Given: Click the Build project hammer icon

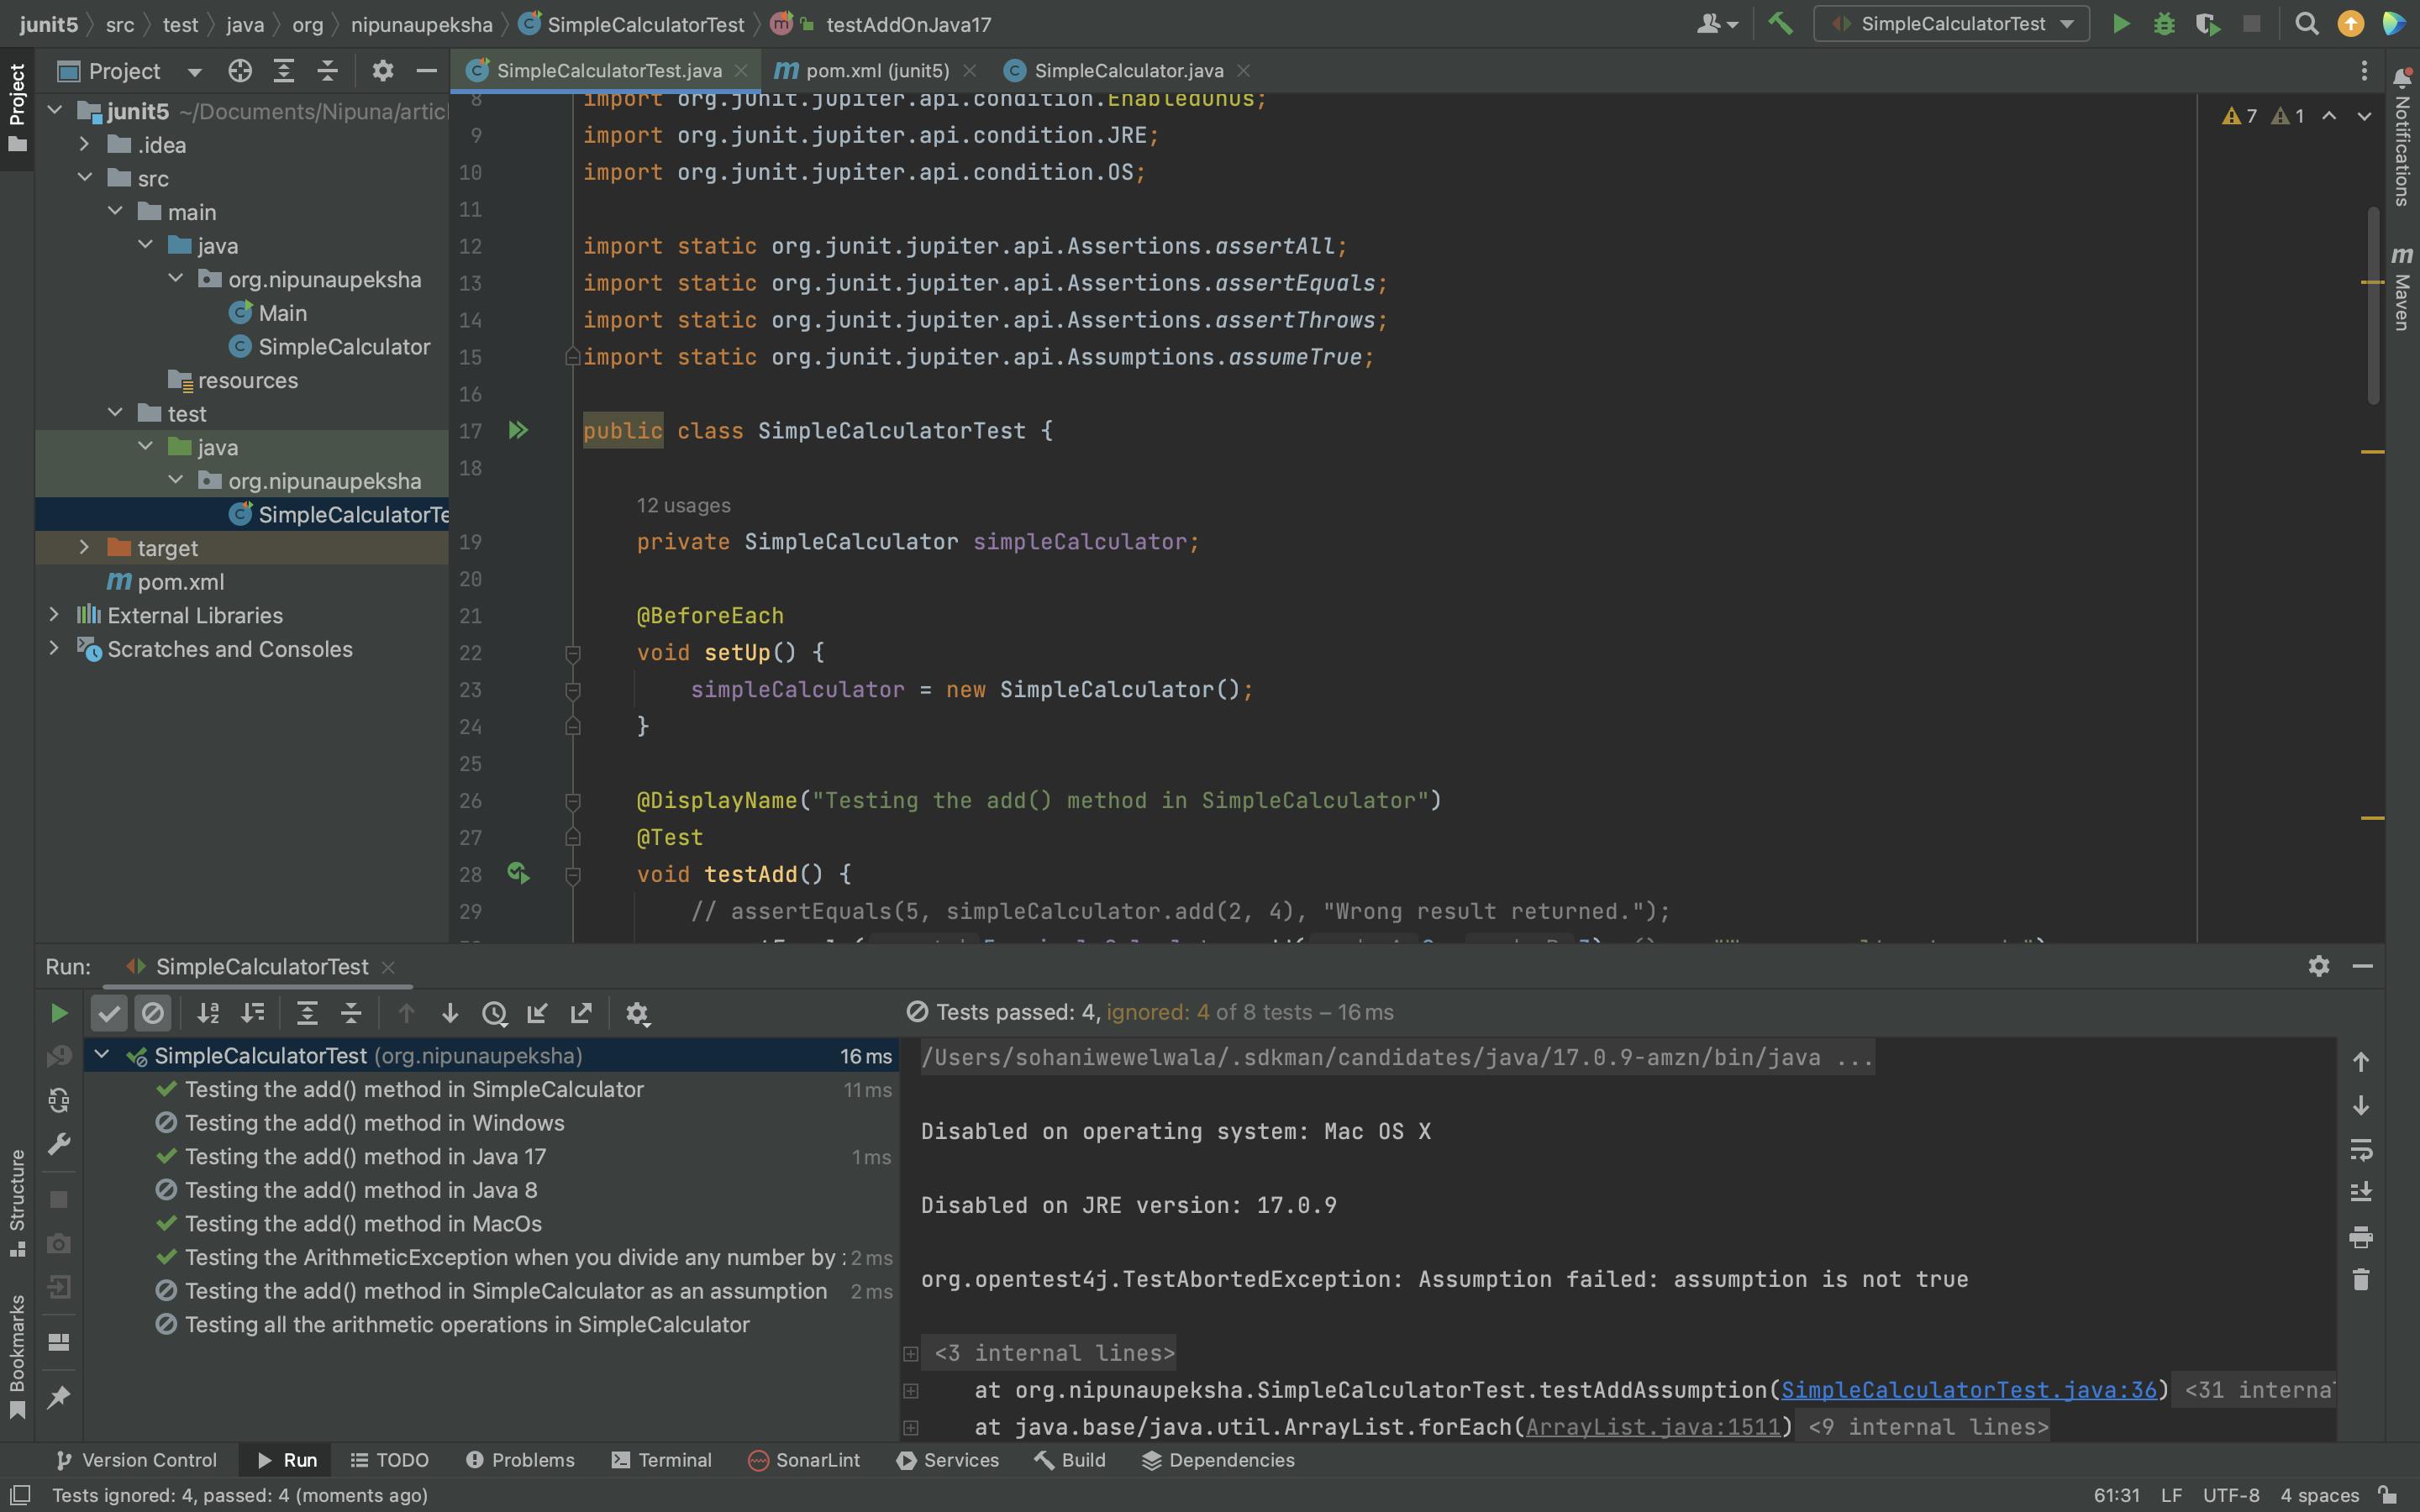Looking at the screenshot, I should [1780, 23].
